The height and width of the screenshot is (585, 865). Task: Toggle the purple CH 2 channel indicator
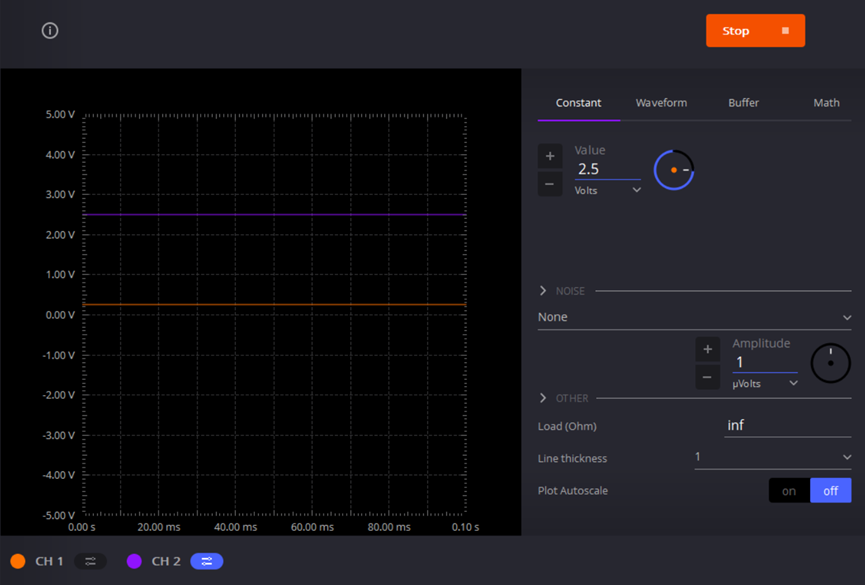(134, 561)
